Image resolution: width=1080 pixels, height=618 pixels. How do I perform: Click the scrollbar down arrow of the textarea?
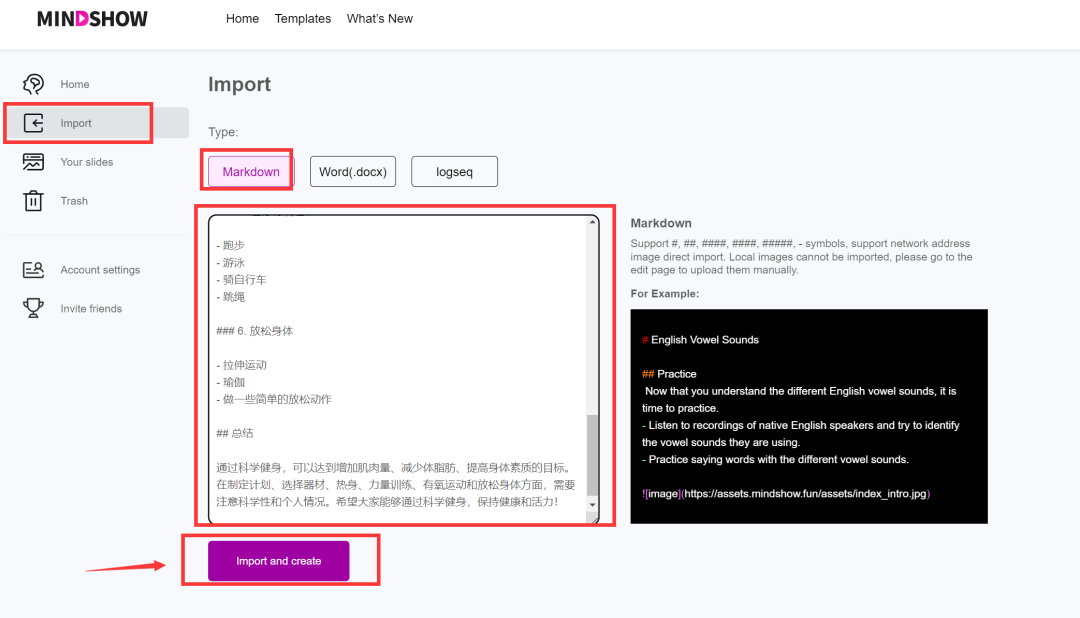tap(591, 503)
